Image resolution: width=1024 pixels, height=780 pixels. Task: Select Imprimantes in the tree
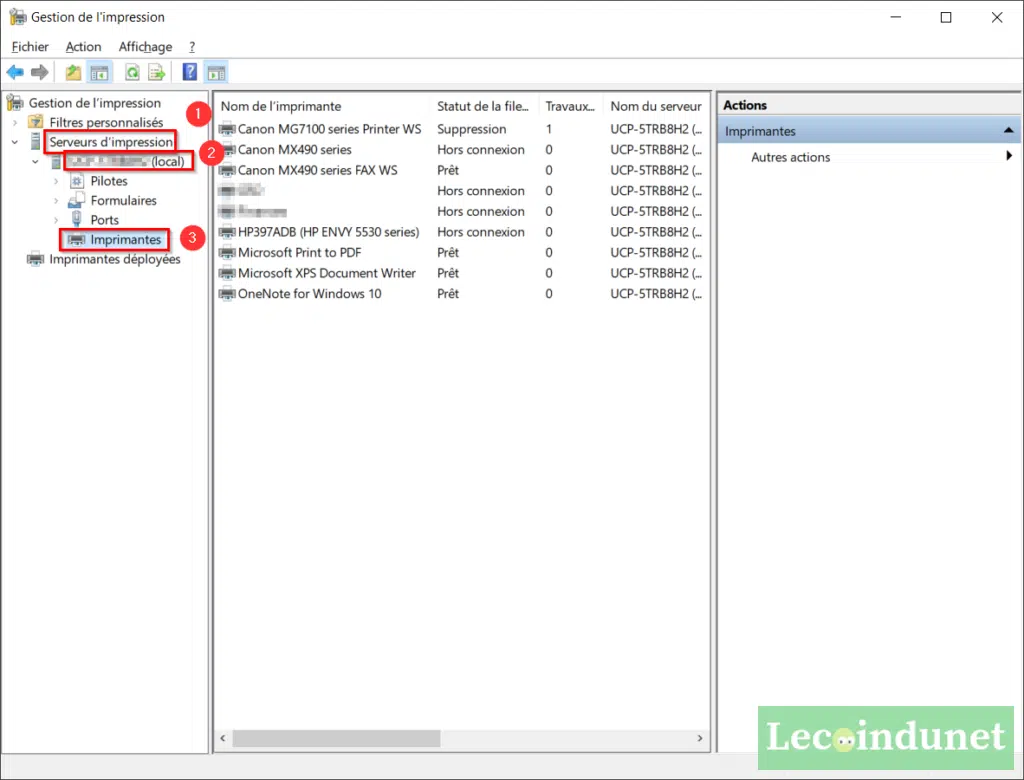[125, 240]
